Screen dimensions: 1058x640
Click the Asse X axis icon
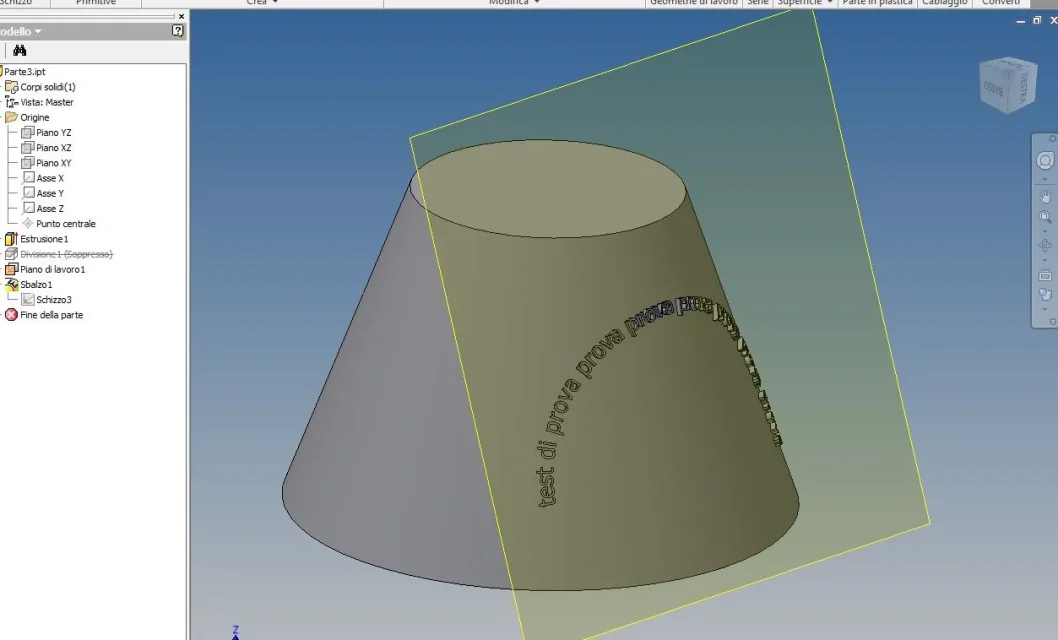(x=28, y=178)
